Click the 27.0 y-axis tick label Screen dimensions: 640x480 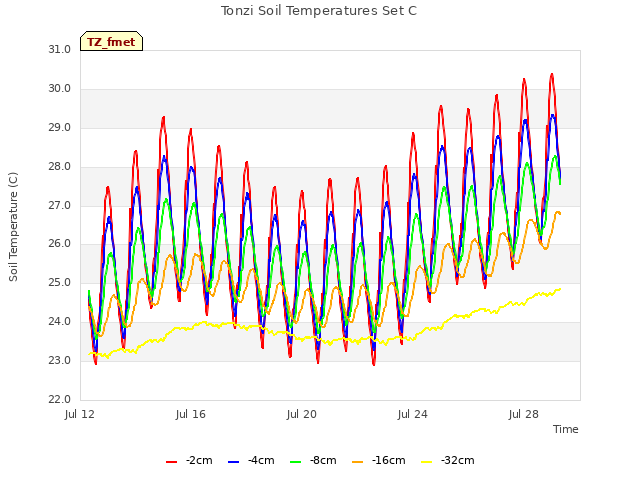tap(60, 206)
